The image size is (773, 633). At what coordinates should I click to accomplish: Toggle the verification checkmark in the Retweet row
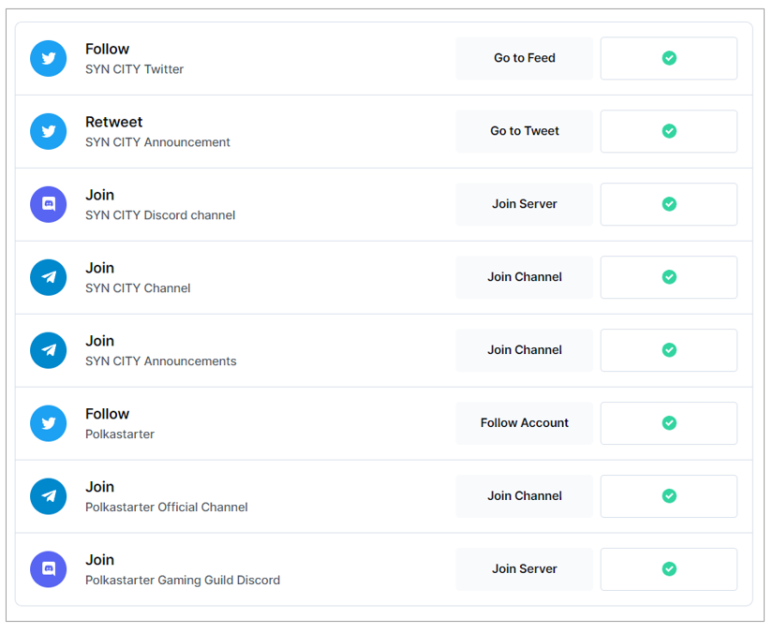pyautogui.click(x=669, y=131)
